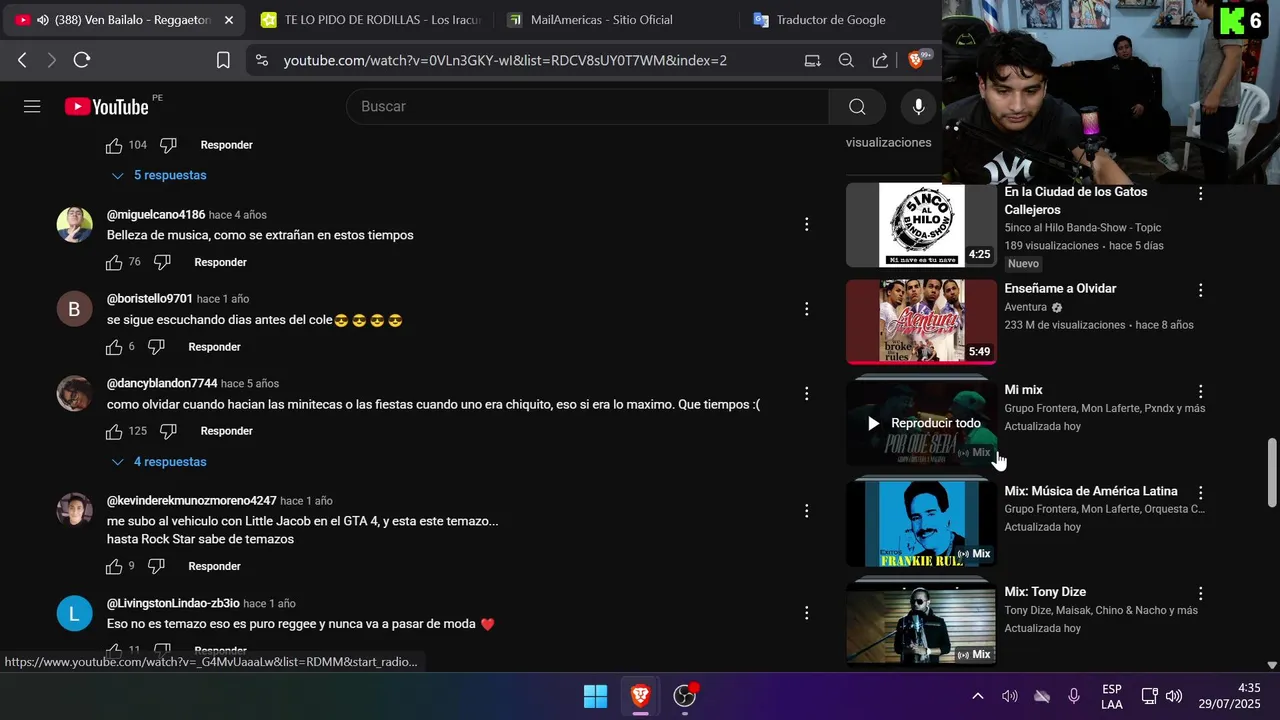Open En la Ciudad de los Gatos thumbnail

click(921, 225)
